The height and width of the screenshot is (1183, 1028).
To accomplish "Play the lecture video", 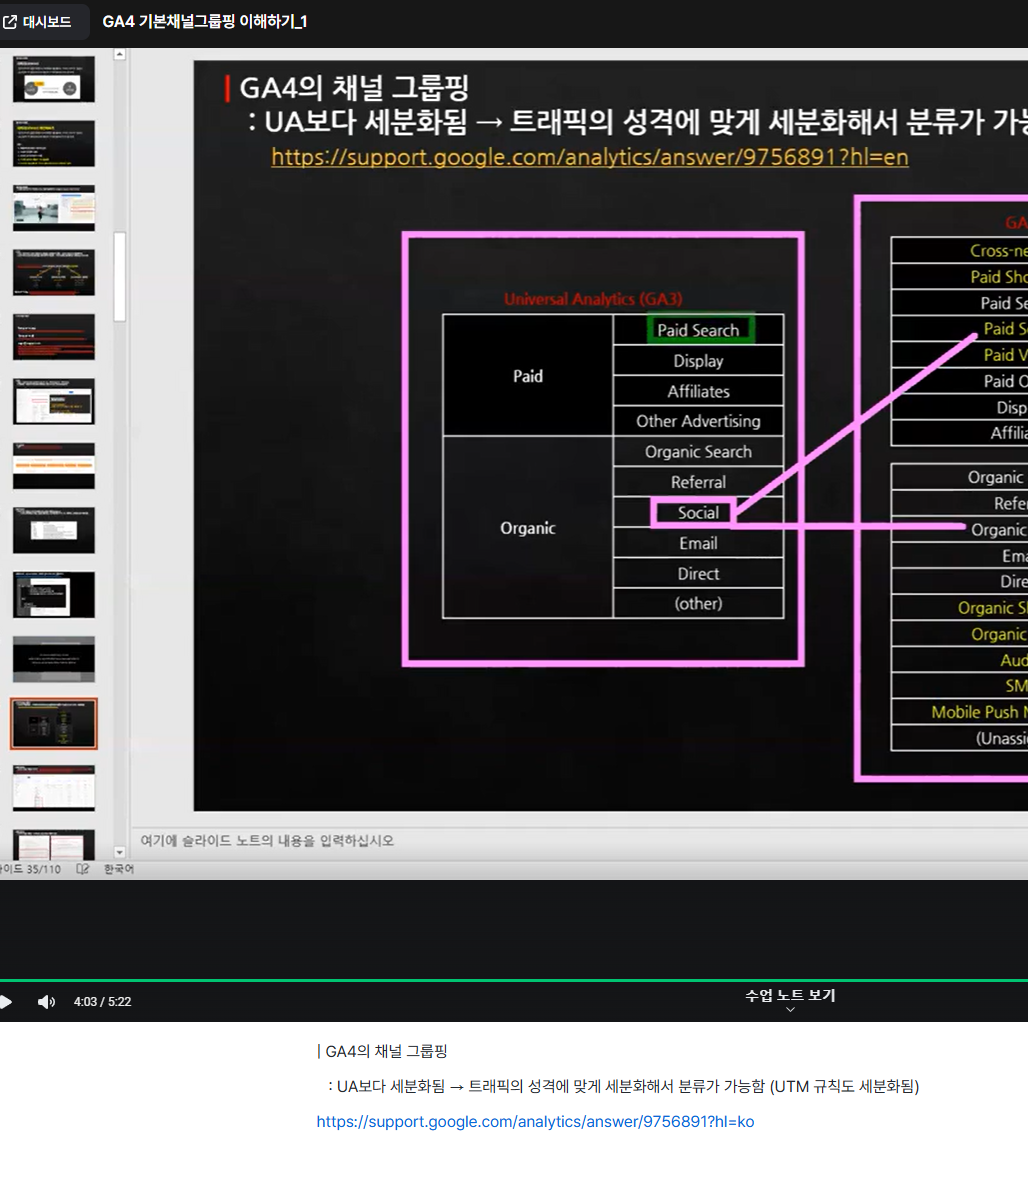I will [6, 1002].
